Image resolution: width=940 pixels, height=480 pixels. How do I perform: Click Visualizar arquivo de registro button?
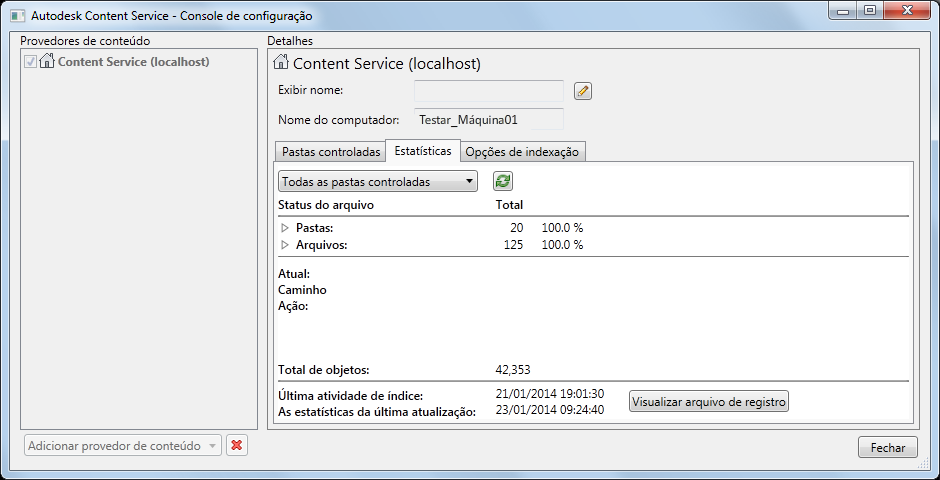click(709, 401)
